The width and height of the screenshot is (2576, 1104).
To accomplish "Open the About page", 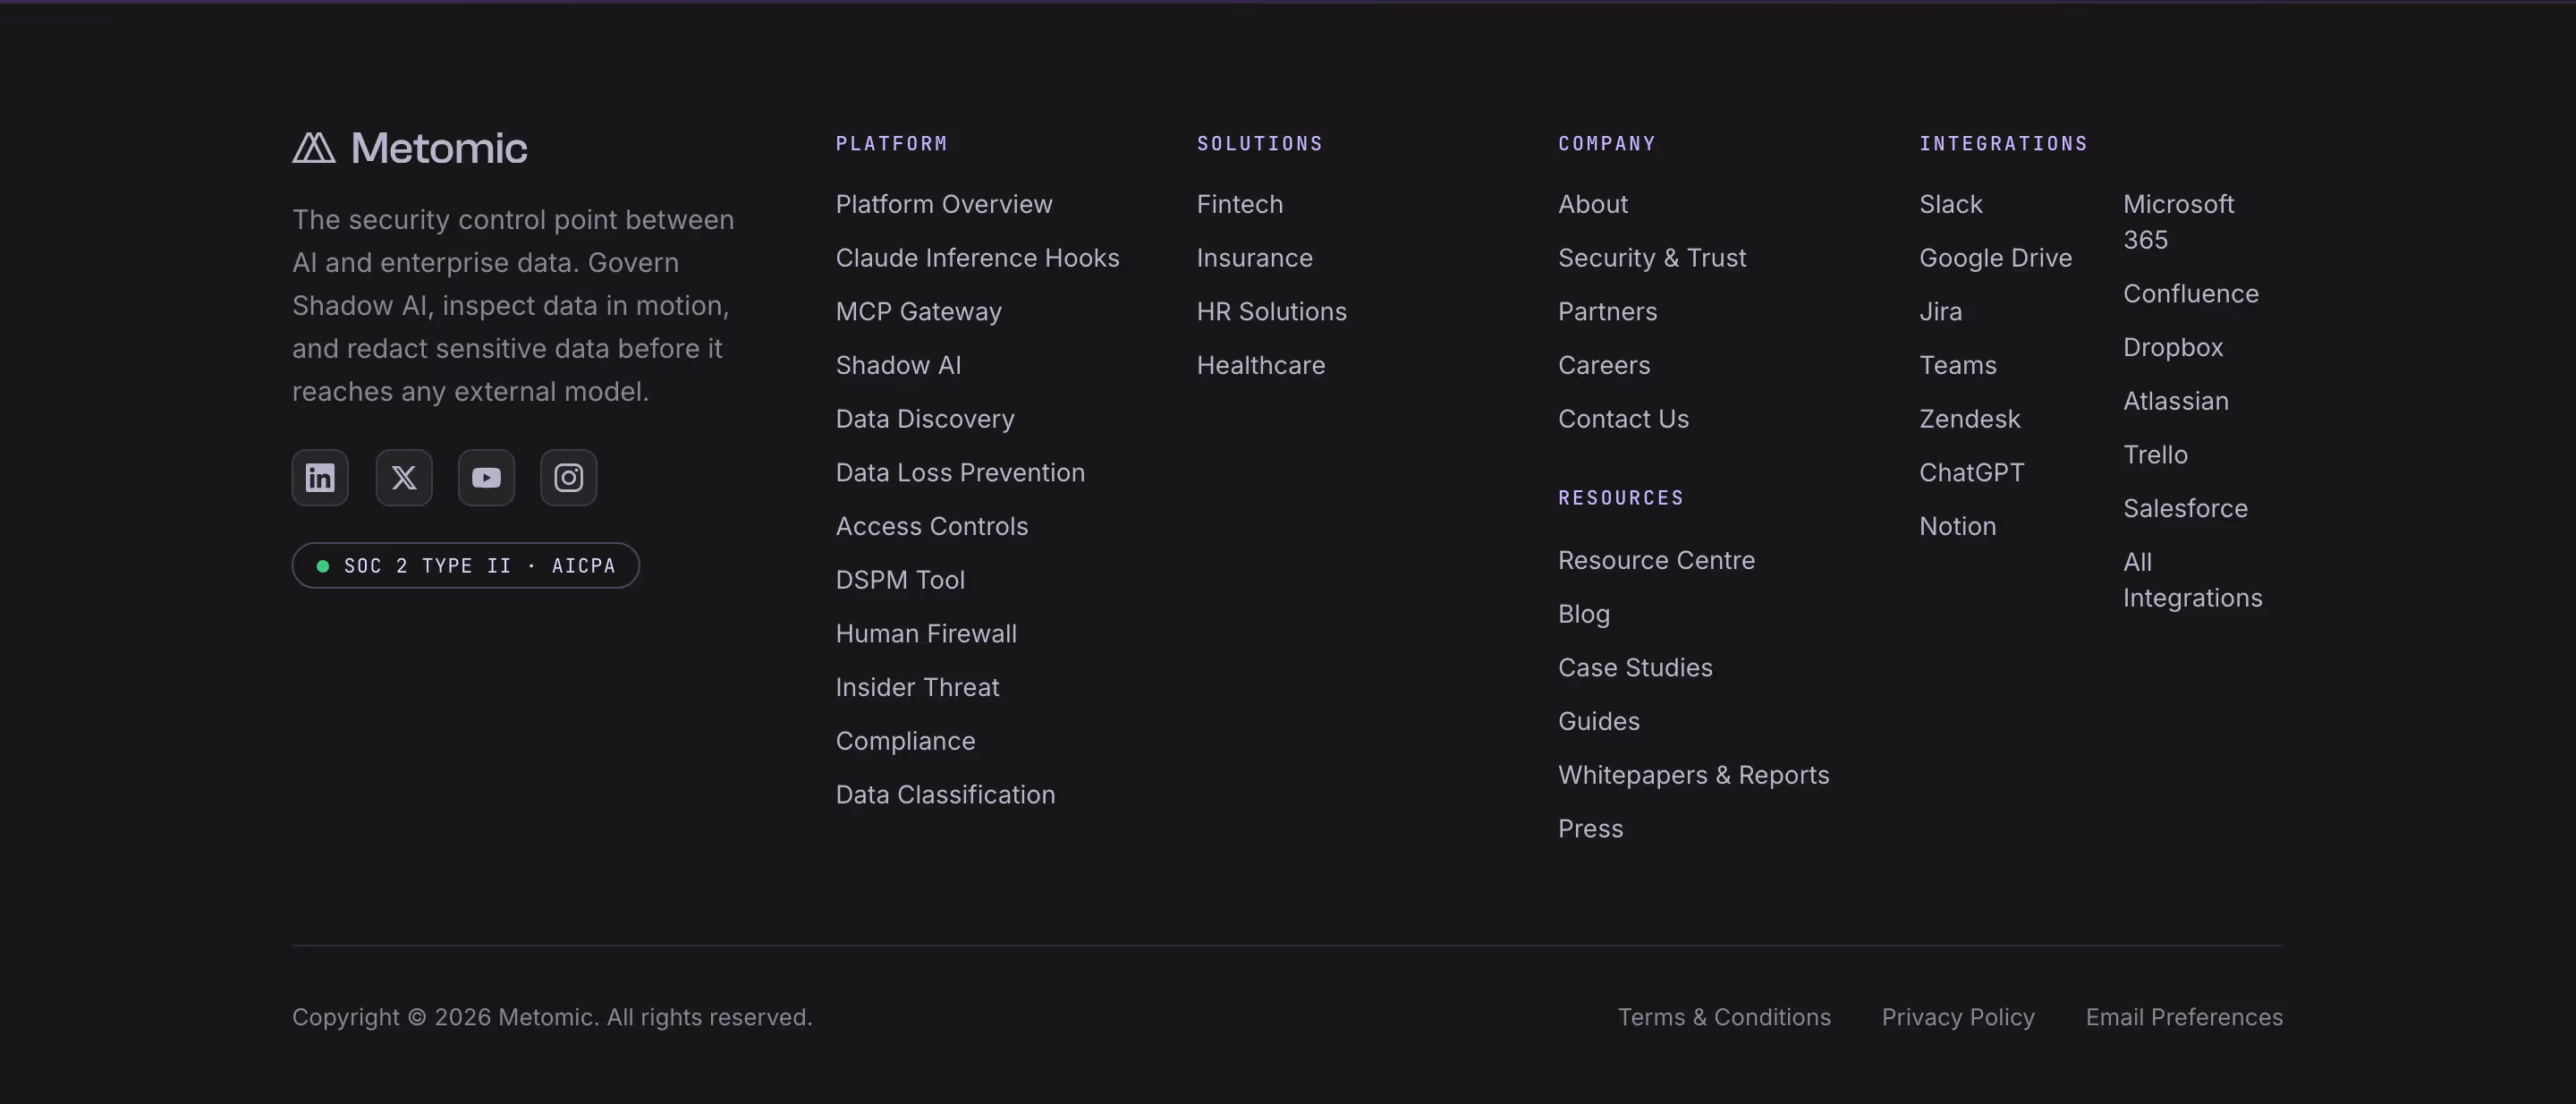I will point(1593,204).
